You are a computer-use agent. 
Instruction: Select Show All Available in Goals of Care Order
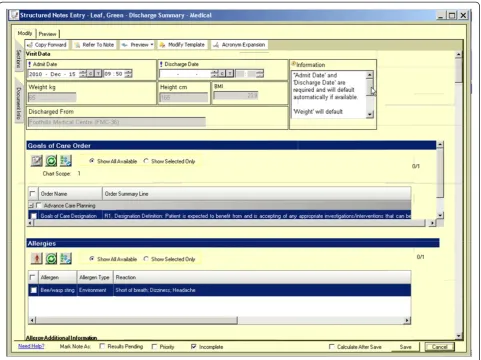(x=113, y=161)
